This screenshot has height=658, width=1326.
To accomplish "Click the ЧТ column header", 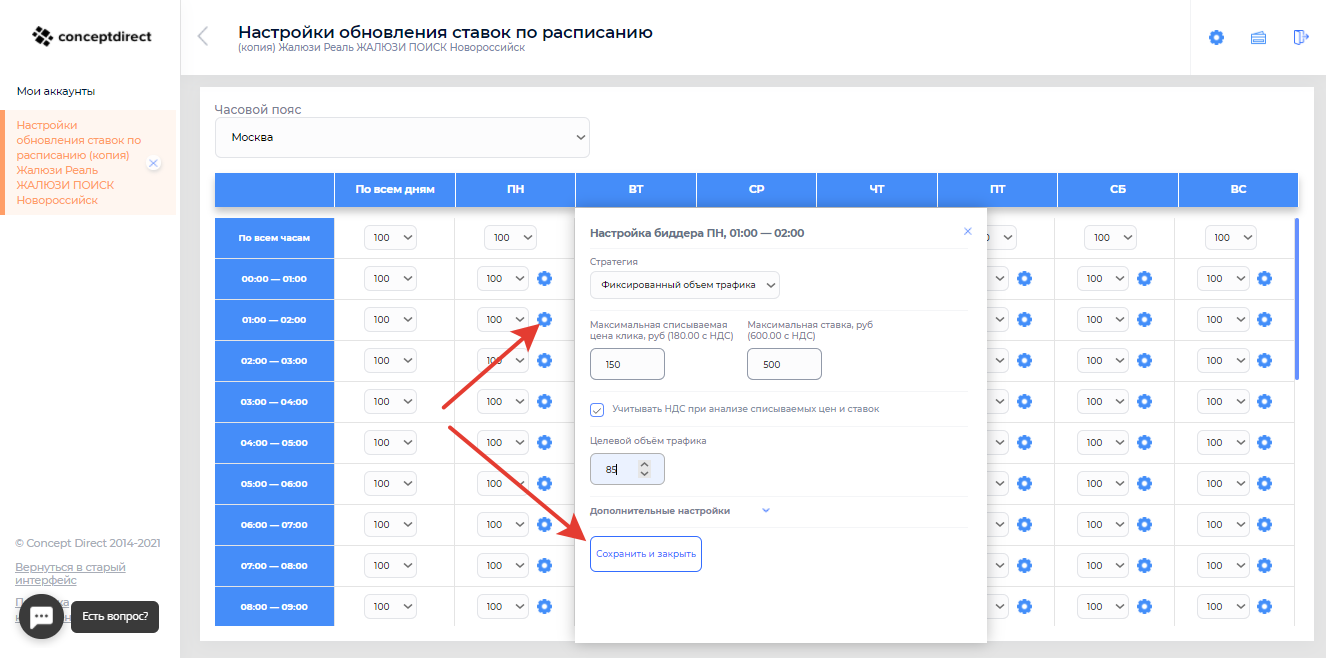I will tap(877, 189).
